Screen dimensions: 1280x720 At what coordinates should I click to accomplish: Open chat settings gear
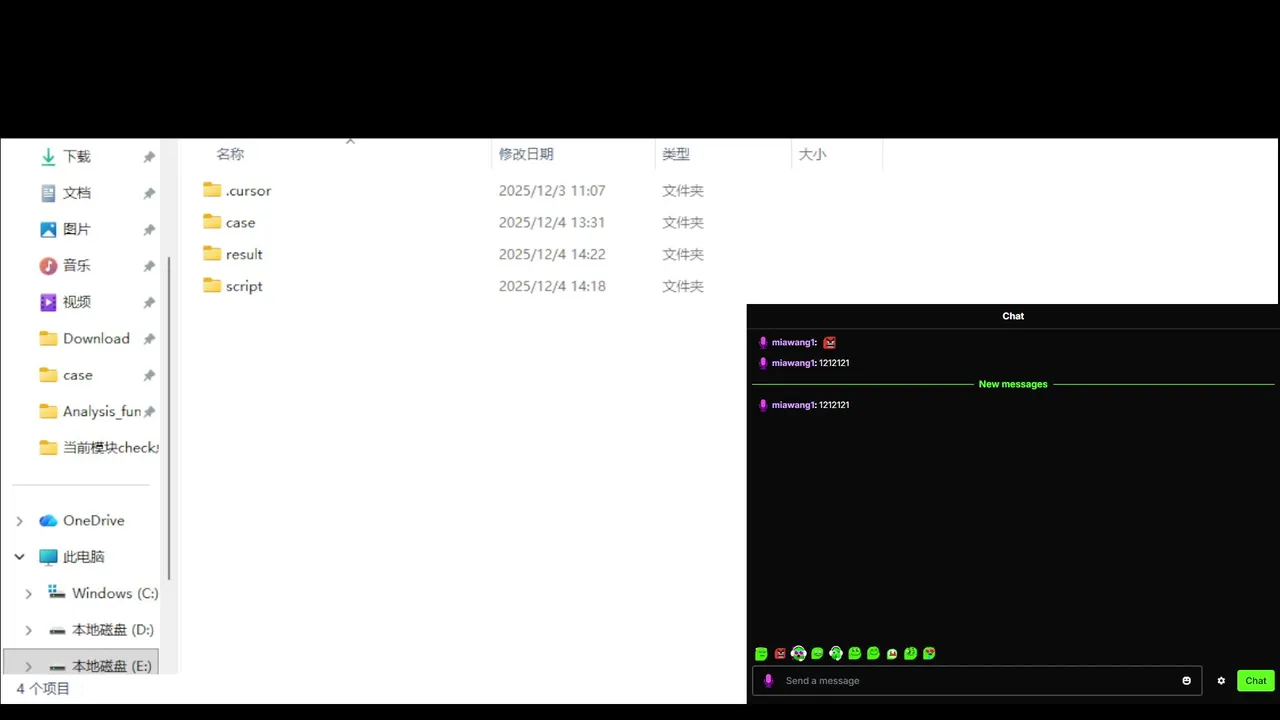point(1221,681)
